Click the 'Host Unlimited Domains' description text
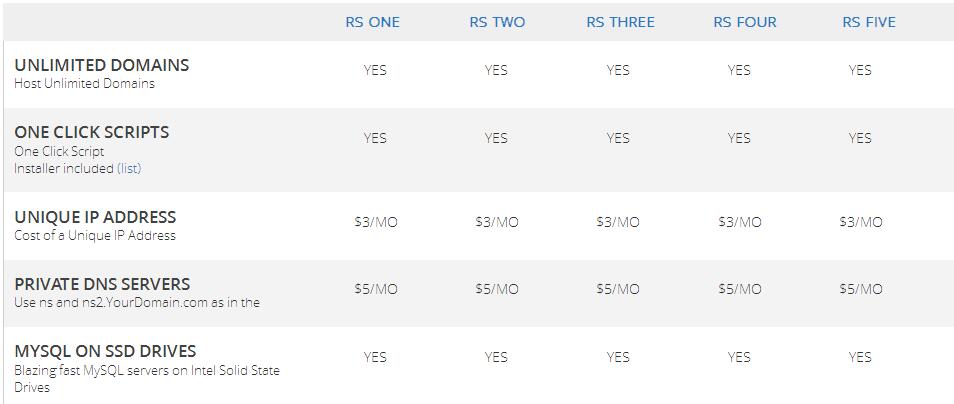Viewport: 954px width, 404px height. click(x=84, y=84)
